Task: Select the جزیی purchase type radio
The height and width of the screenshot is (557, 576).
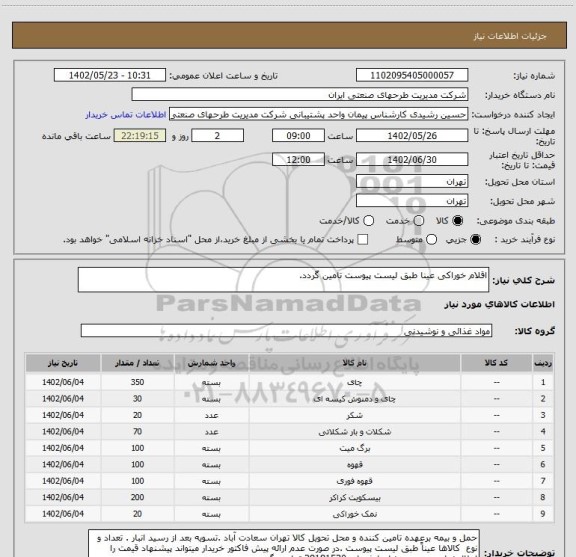Action: pos(476,240)
